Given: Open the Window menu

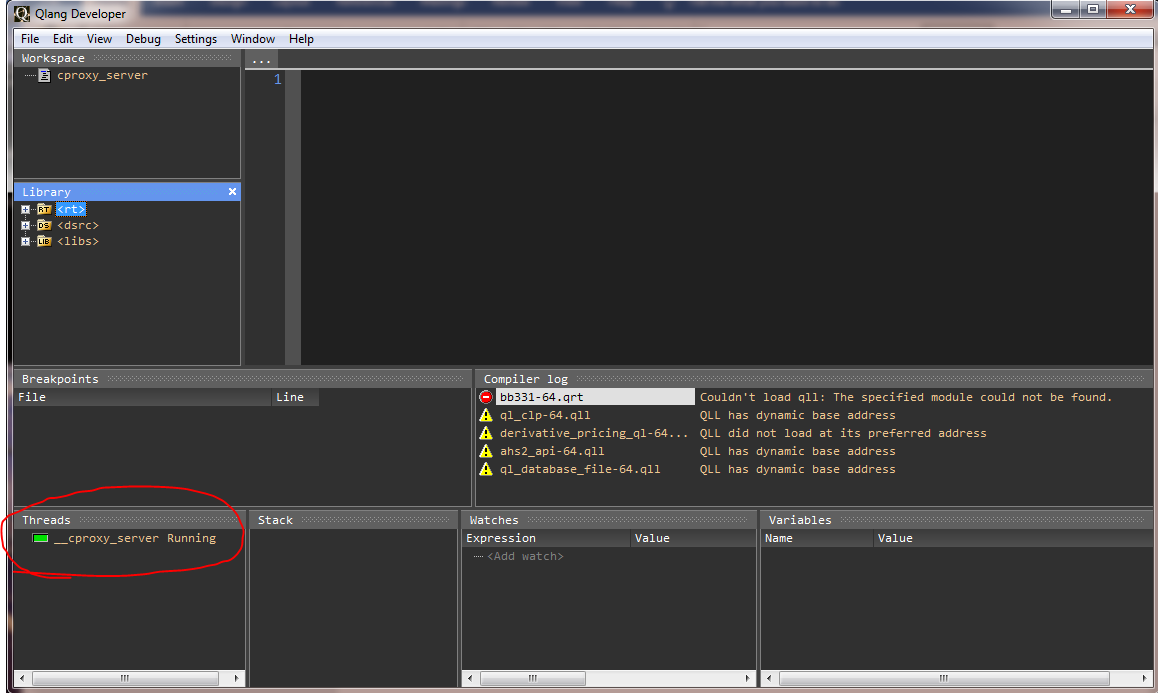Looking at the screenshot, I should [253, 39].
